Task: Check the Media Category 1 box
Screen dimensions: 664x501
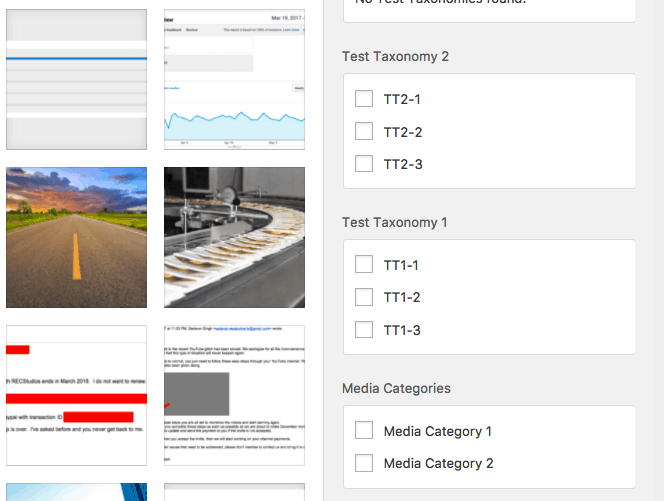Action: [x=364, y=430]
